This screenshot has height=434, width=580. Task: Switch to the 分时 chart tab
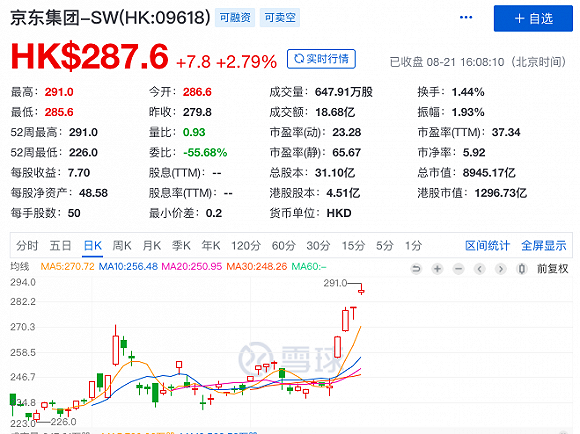[x=27, y=246]
